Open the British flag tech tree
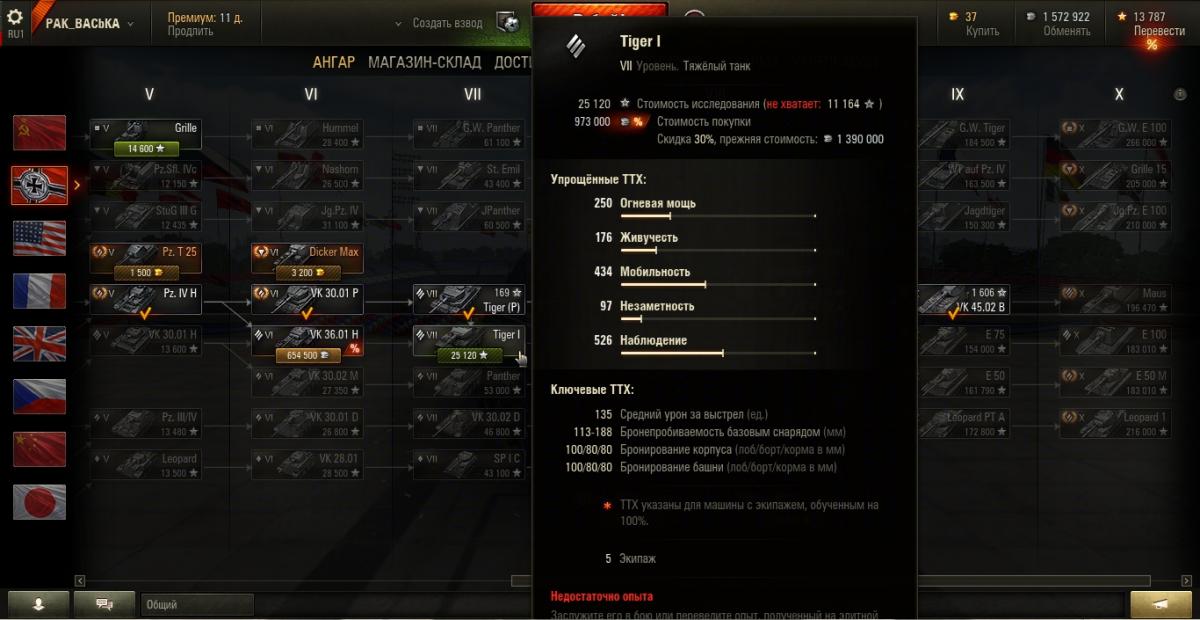This screenshot has width=1200, height=620. 39,344
